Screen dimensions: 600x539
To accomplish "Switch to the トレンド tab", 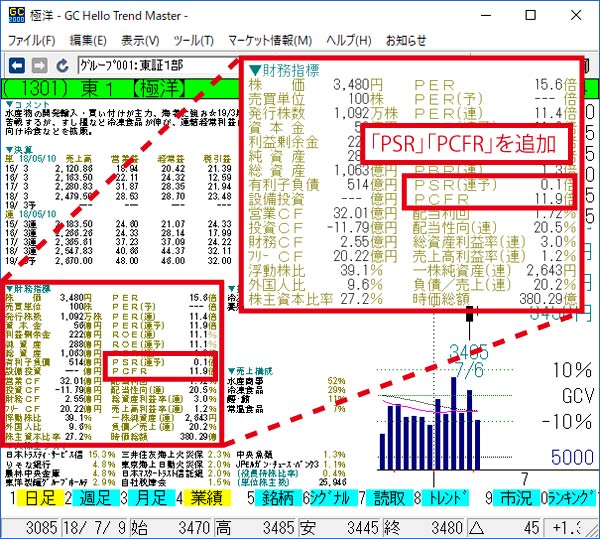I will (445, 498).
